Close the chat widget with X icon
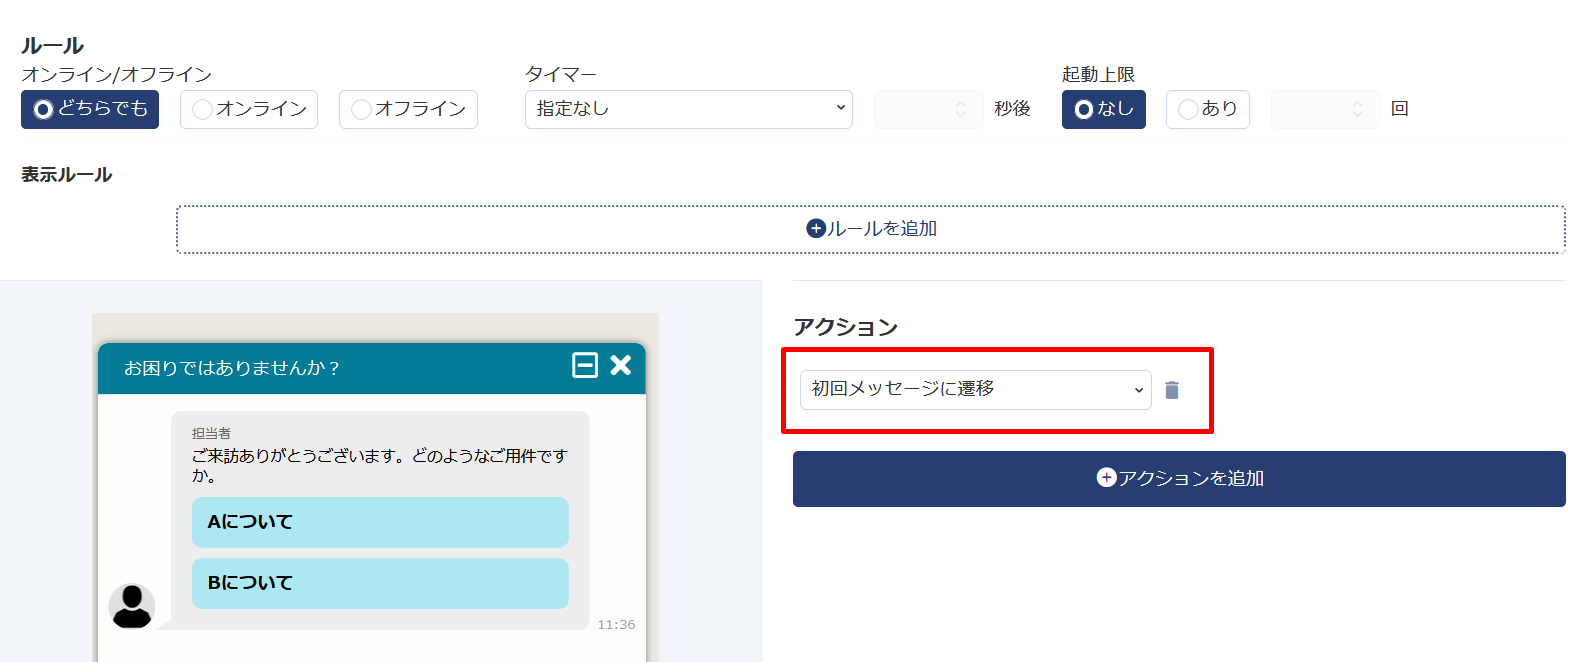This screenshot has height=662, width=1593. point(621,365)
